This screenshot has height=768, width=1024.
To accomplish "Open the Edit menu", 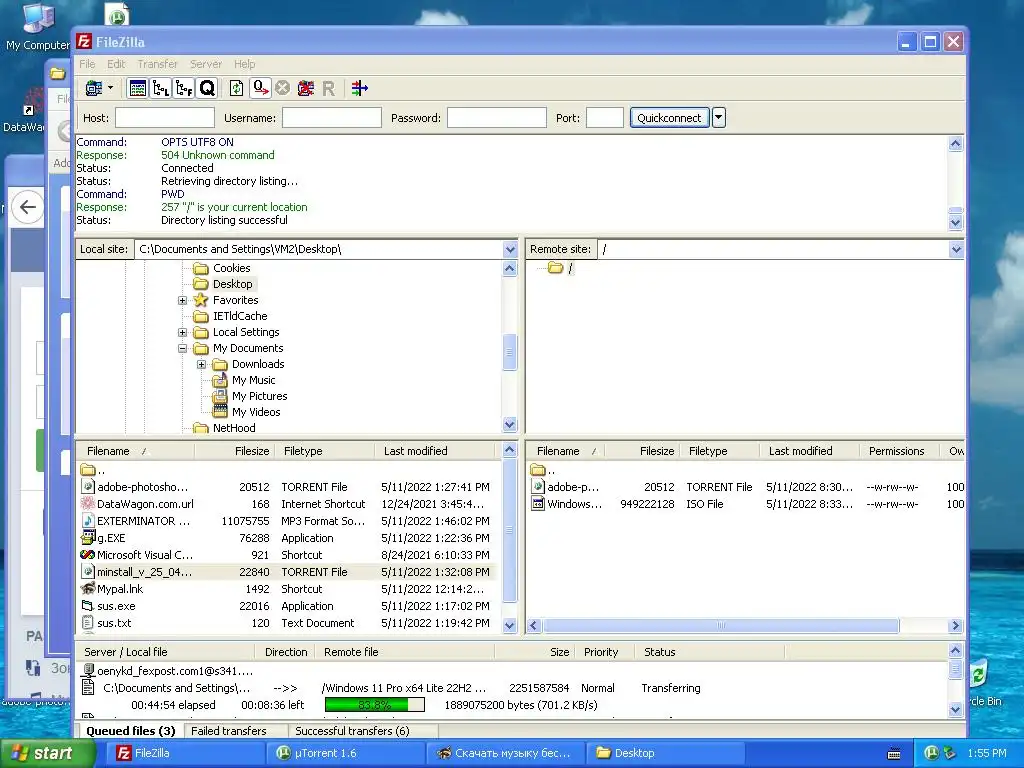I will click(x=116, y=64).
